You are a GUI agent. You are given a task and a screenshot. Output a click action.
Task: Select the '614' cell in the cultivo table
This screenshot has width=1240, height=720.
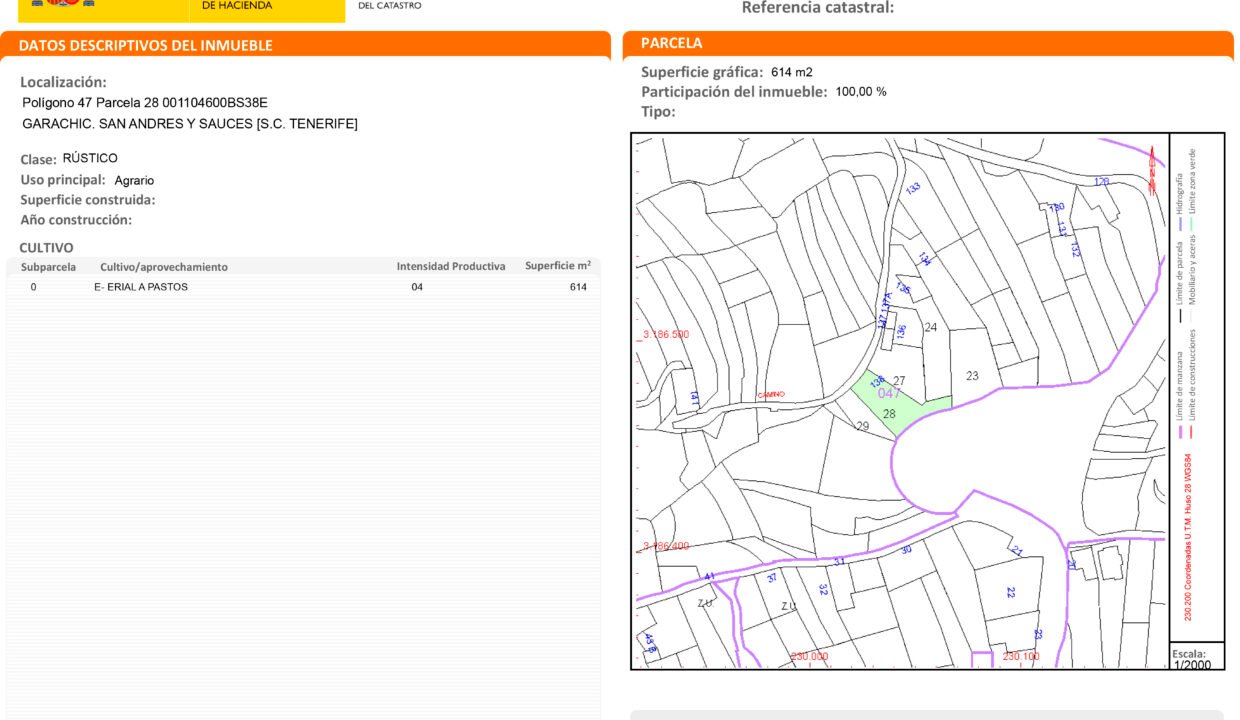pyautogui.click(x=578, y=287)
